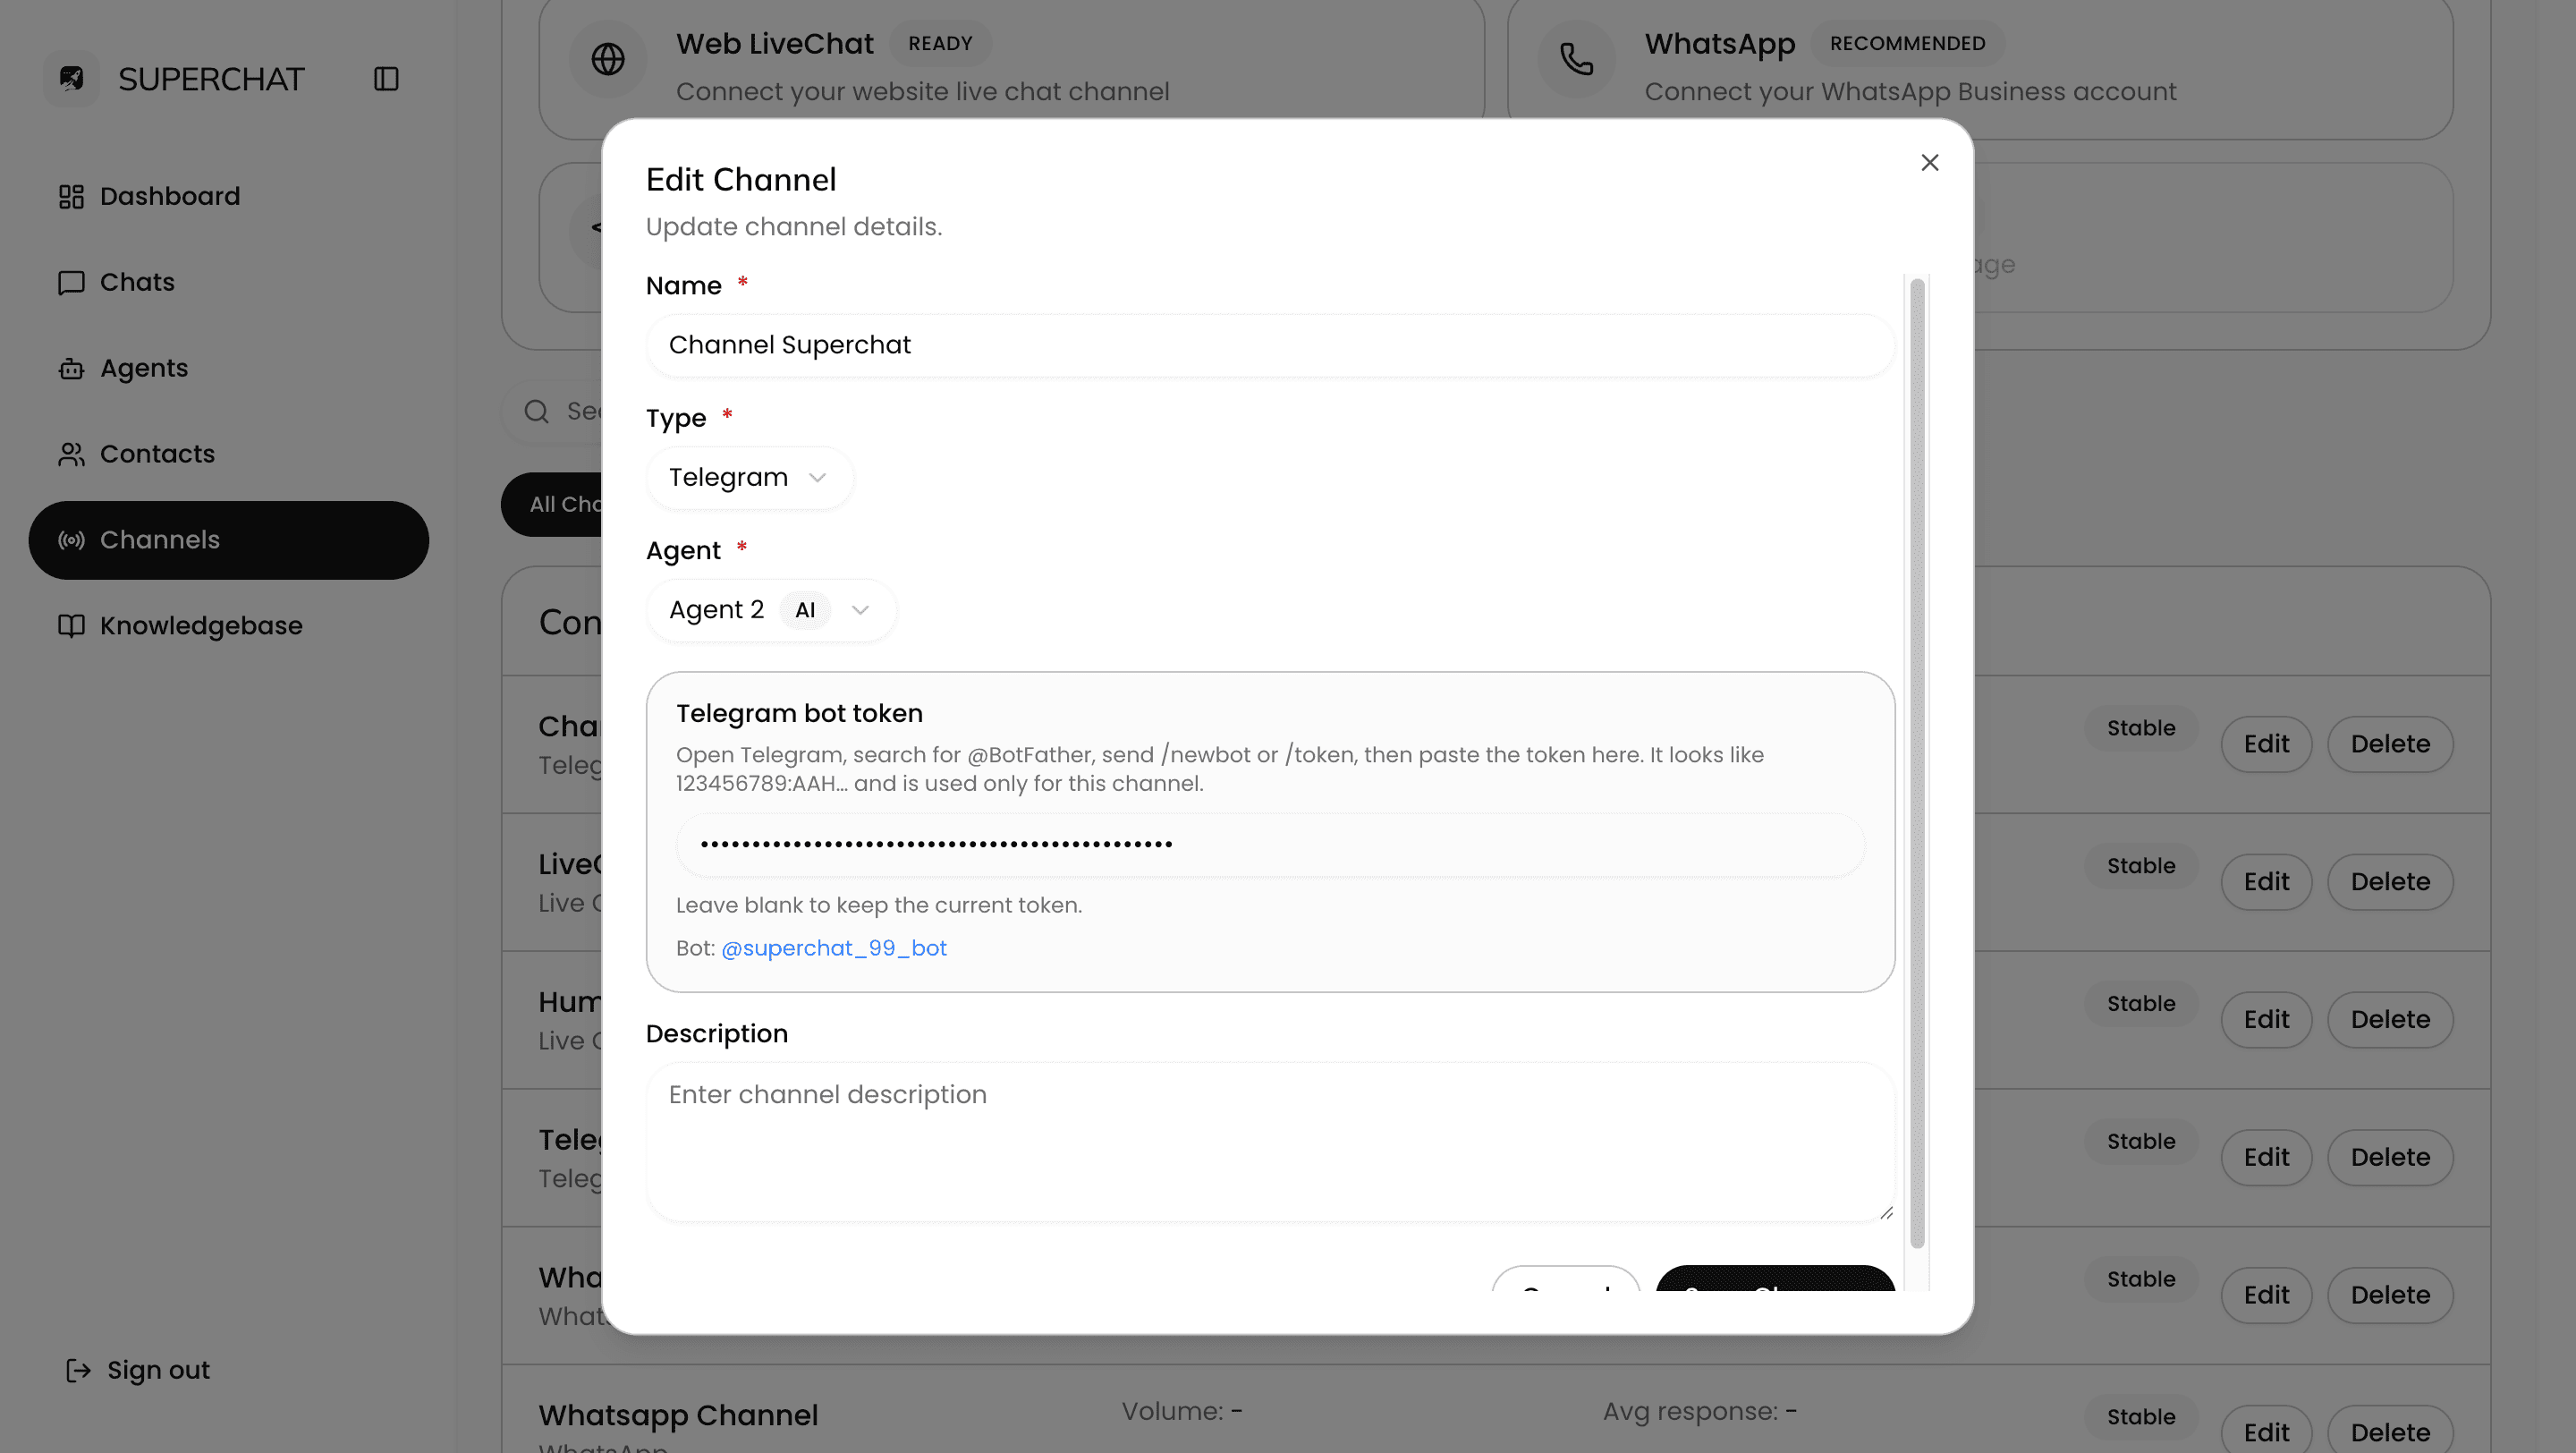Click into the channel description textarea

pos(1270,1142)
